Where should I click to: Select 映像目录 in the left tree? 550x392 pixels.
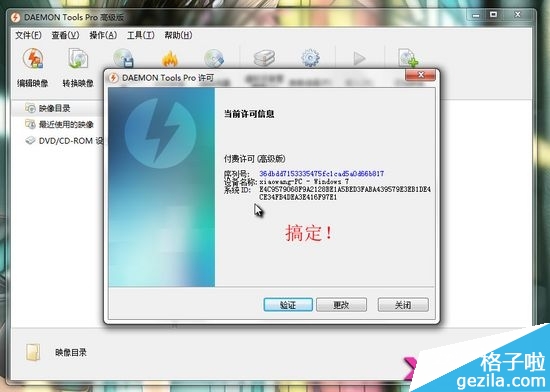point(55,108)
